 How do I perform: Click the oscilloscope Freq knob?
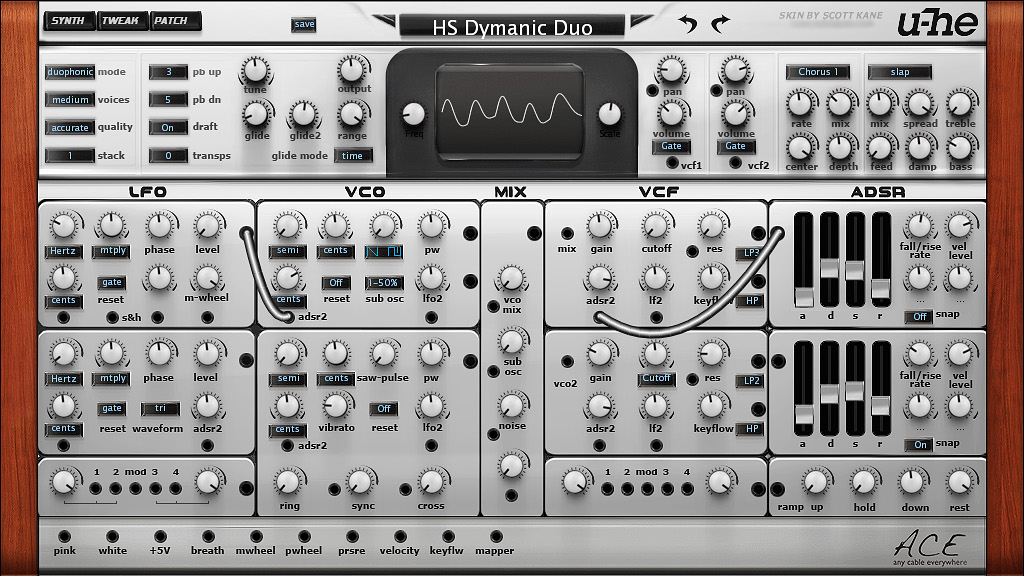click(x=413, y=114)
